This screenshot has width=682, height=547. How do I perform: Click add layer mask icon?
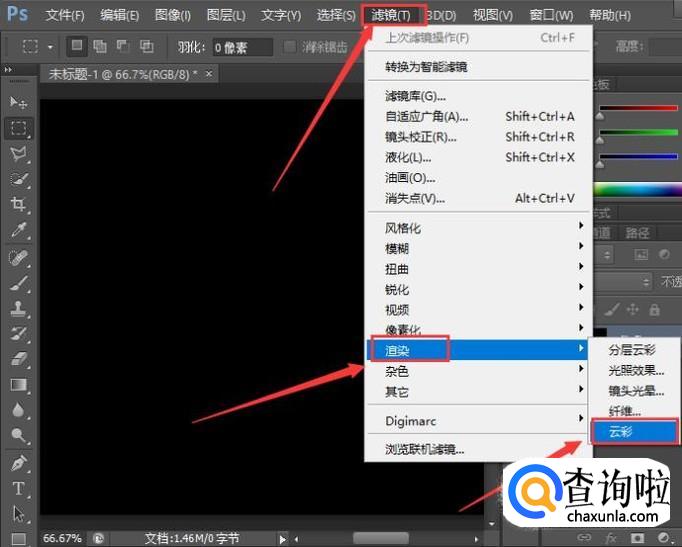pyautogui.click(x=638, y=538)
